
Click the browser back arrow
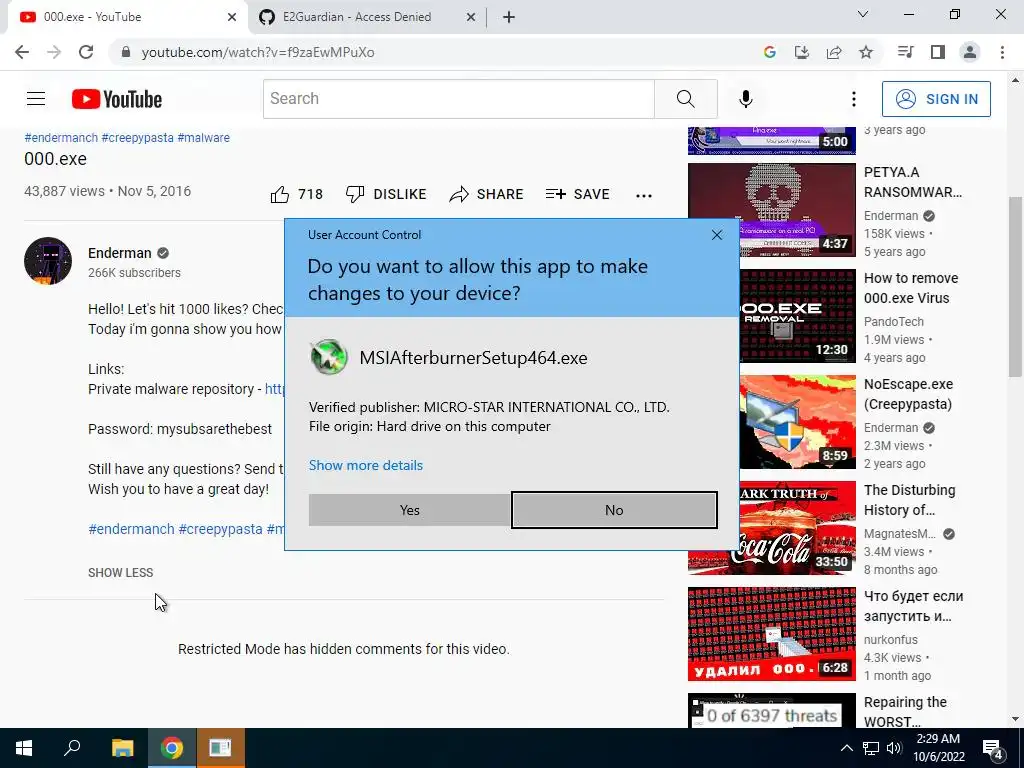tap(22, 52)
